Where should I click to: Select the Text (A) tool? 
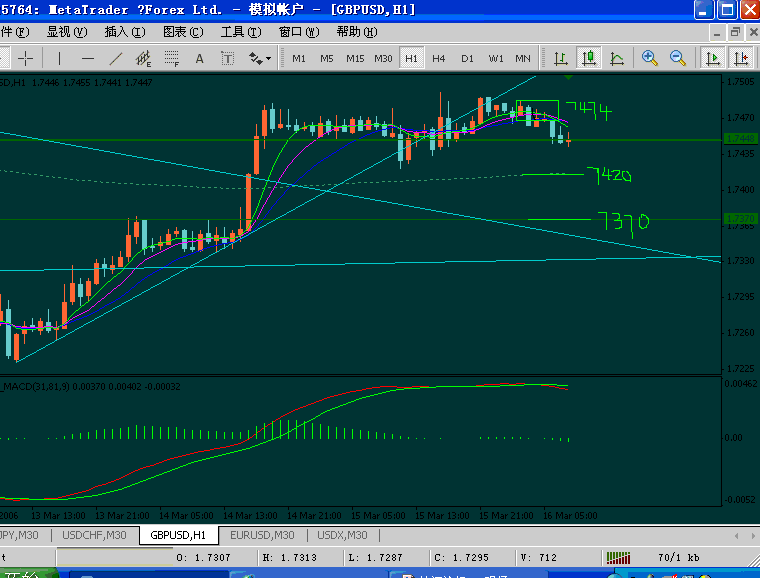click(199, 59)
